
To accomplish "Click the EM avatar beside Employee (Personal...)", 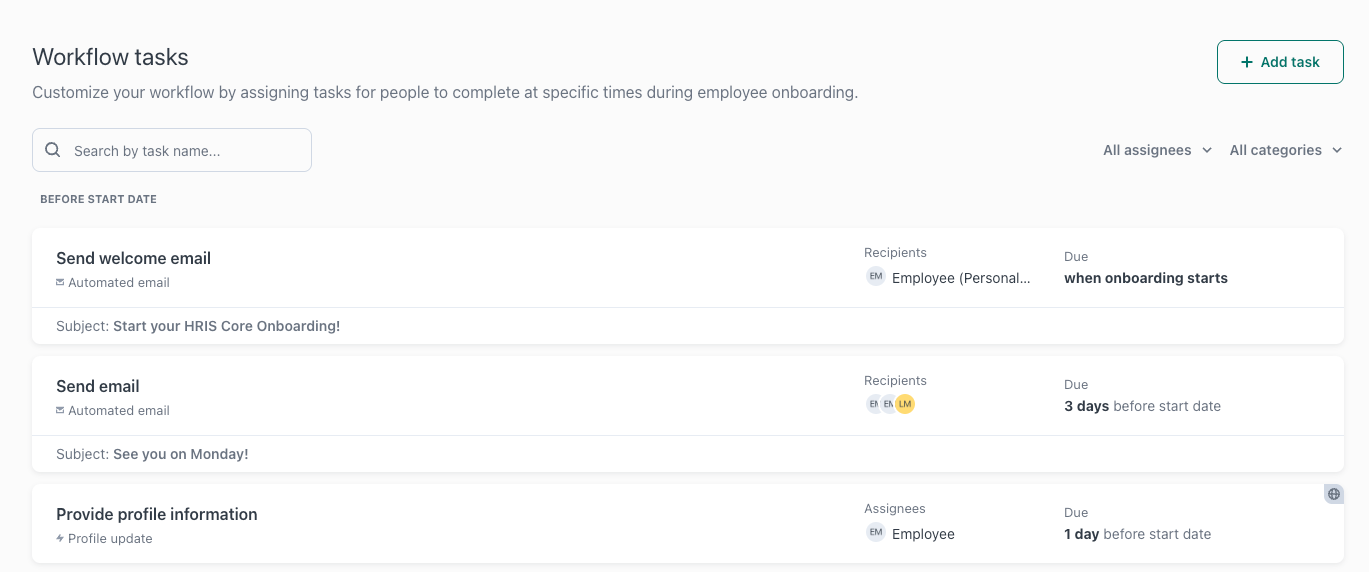I will click(876, 277).
